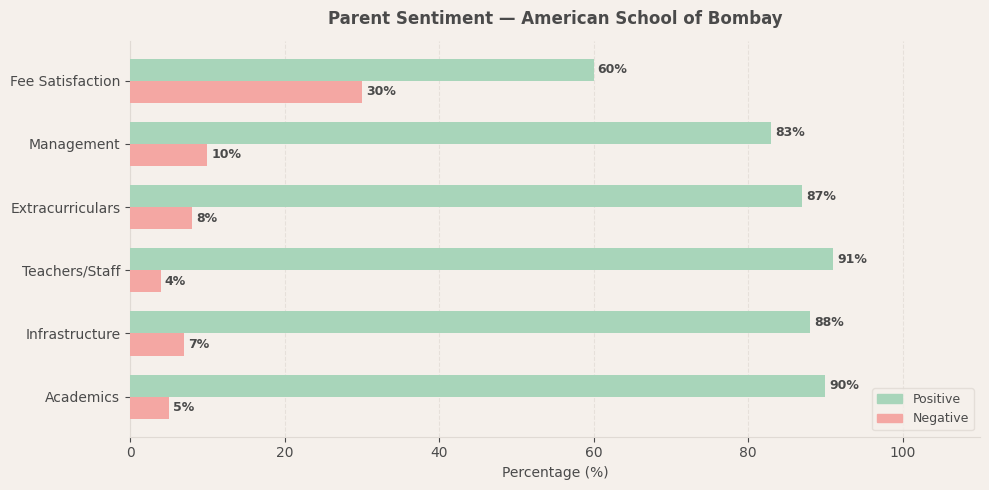Click the Fee Satisfaction positive bar
The image size is (989, 490).
361,70
